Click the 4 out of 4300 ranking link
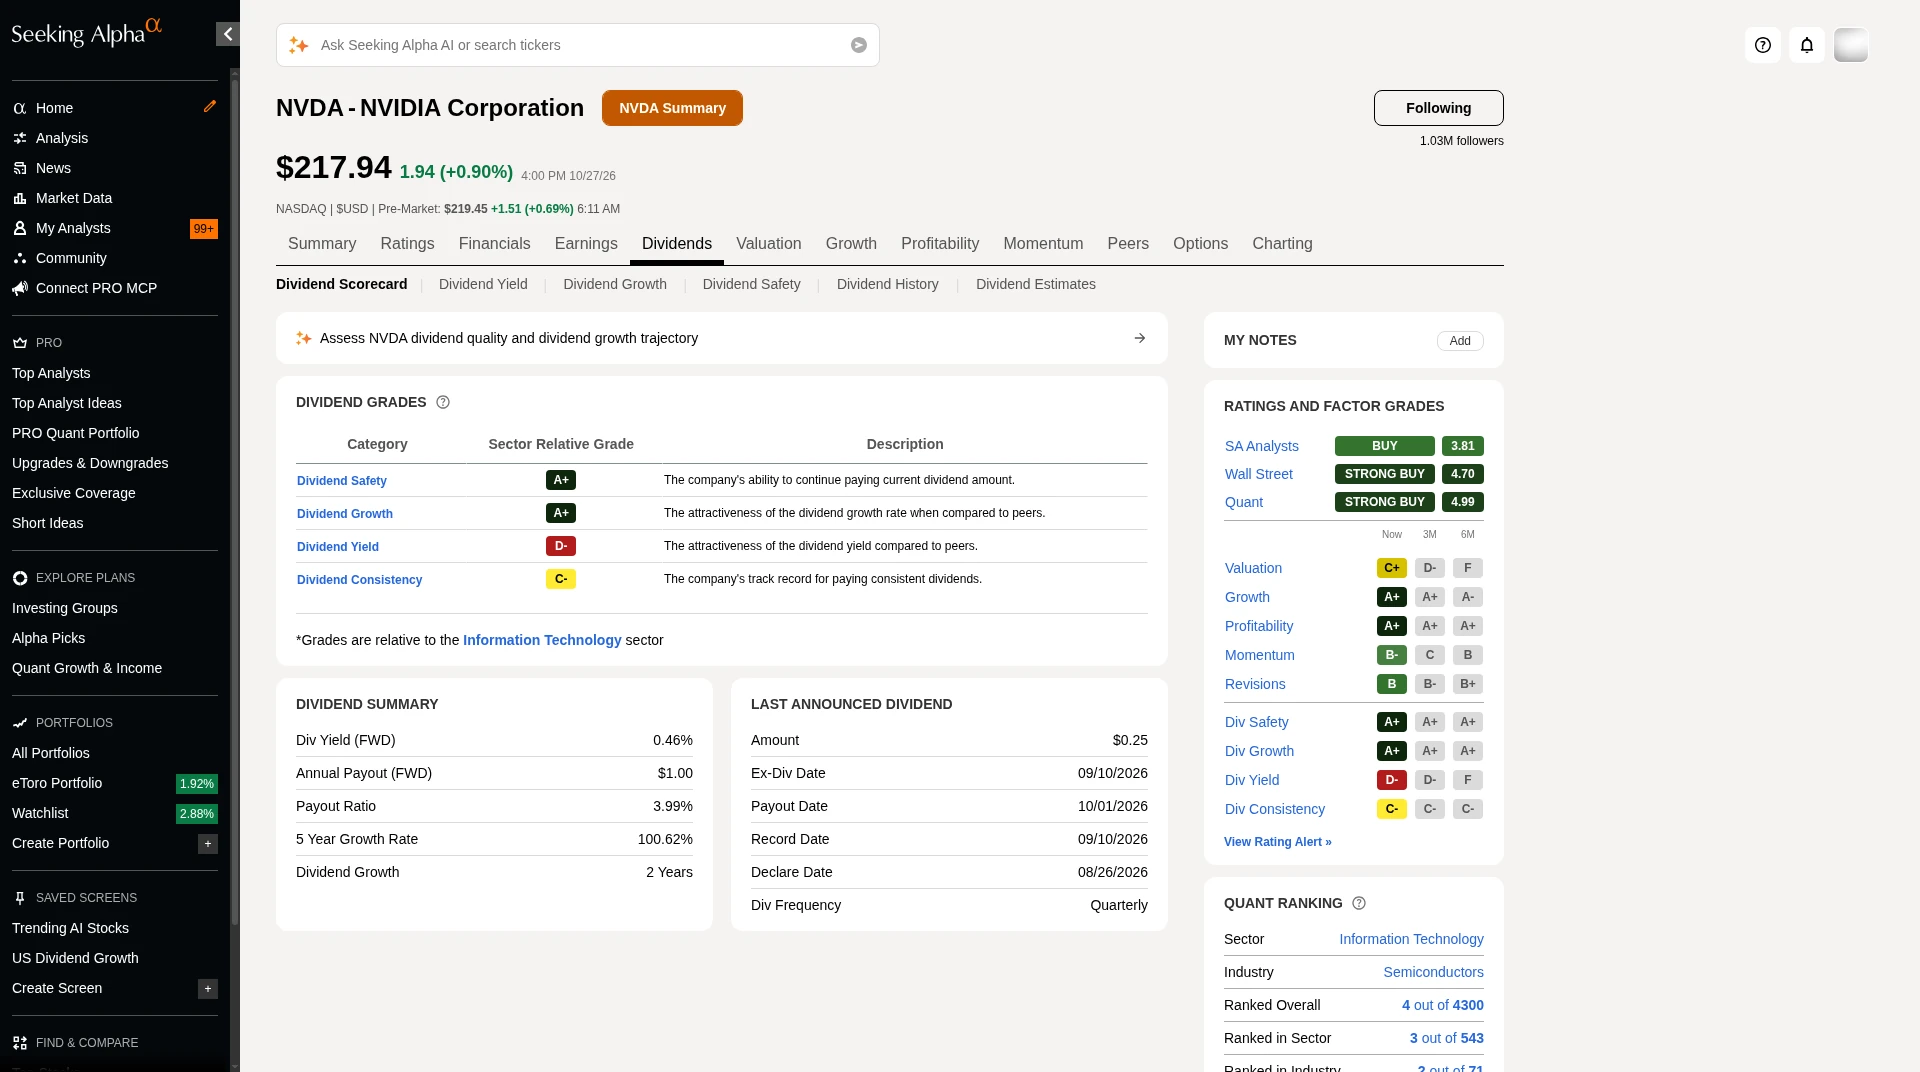The height and width of the screenshot is (1072, 1920). point(1442,1005)
